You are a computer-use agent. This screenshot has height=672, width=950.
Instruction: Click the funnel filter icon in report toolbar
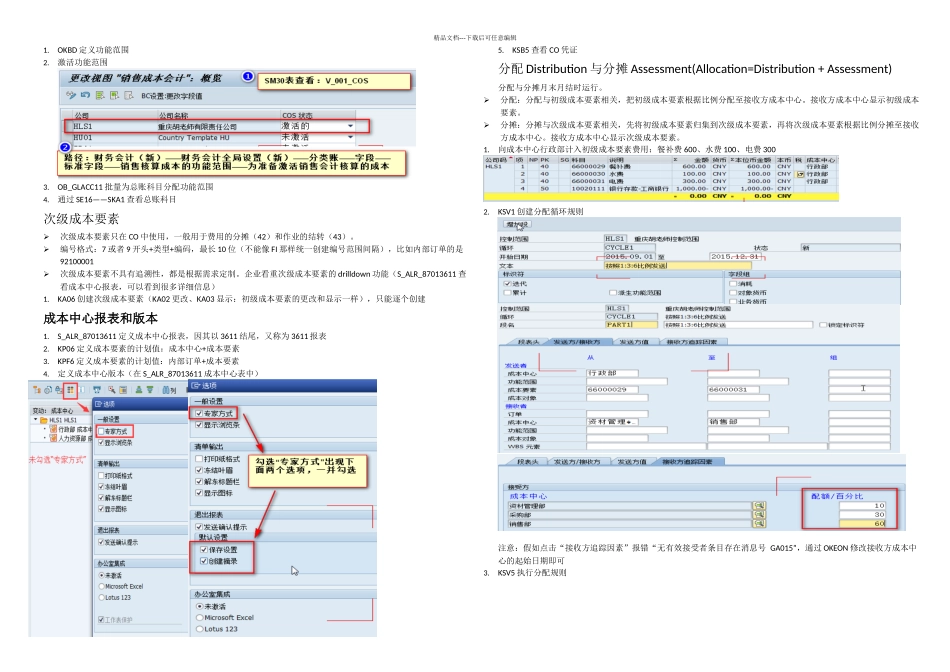click(x=97, y=390)
